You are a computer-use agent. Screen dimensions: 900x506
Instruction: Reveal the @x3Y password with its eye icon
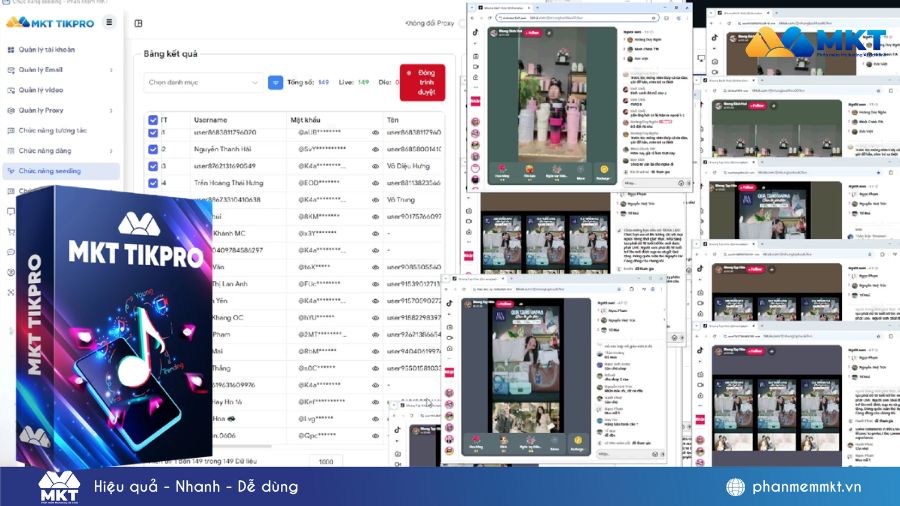[x=375, y=233]
